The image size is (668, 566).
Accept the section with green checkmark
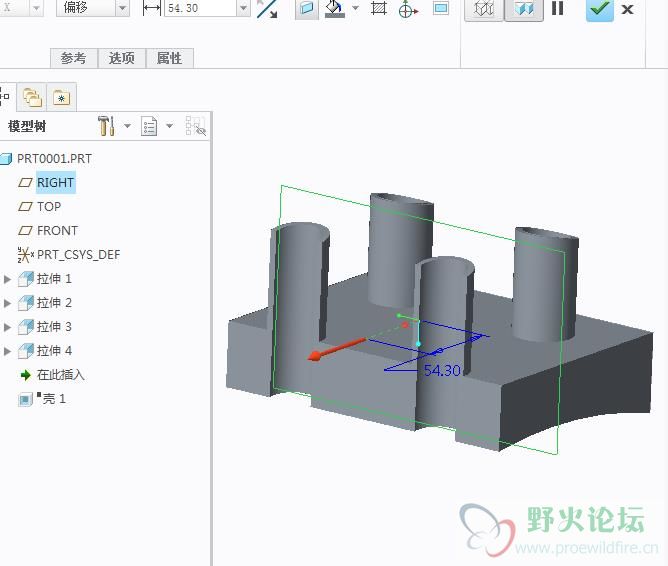(599, 9)
